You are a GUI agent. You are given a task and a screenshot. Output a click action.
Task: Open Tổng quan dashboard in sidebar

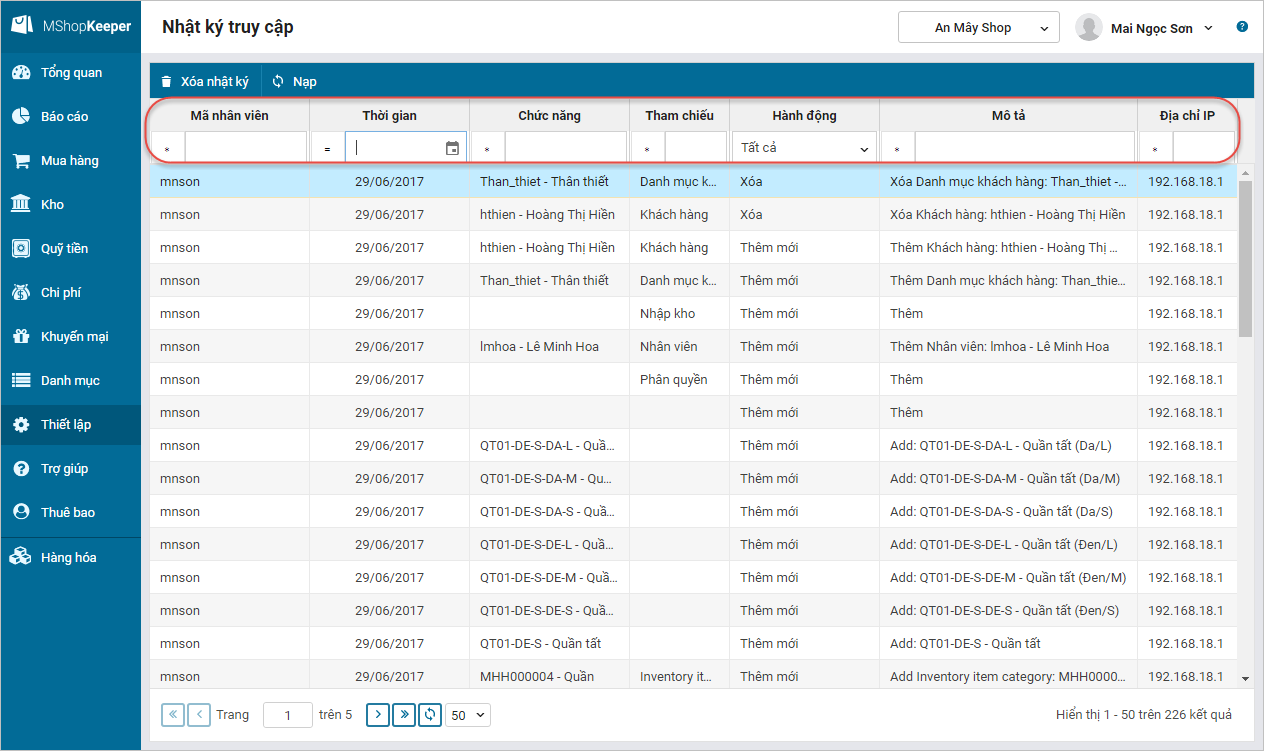pos(70,72)
